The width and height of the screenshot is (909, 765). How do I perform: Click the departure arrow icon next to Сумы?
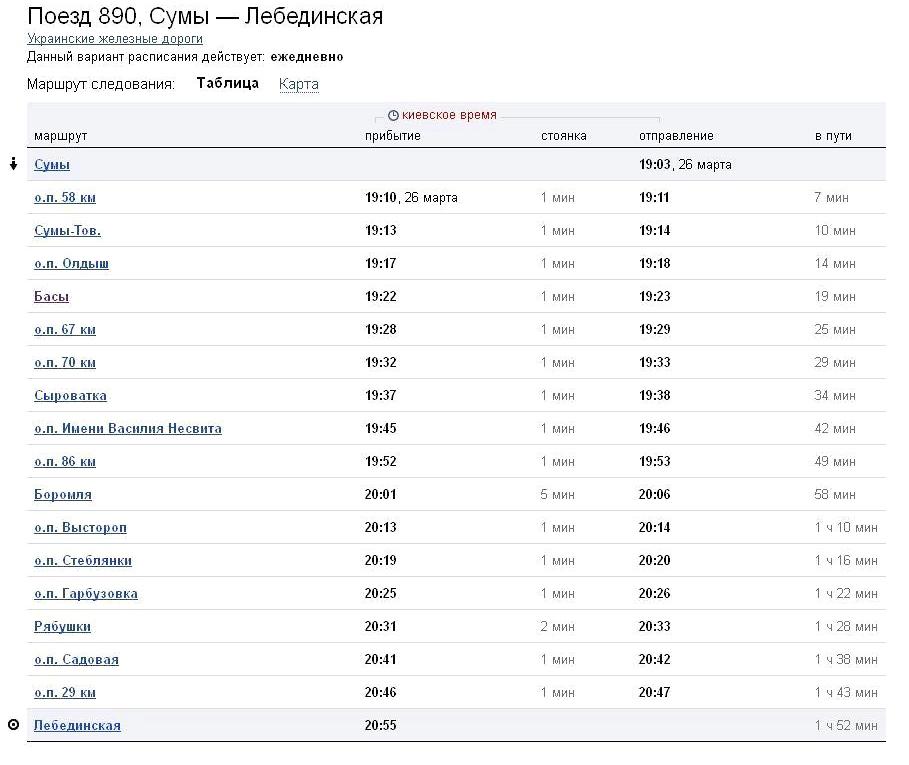(x=13, y=164)
